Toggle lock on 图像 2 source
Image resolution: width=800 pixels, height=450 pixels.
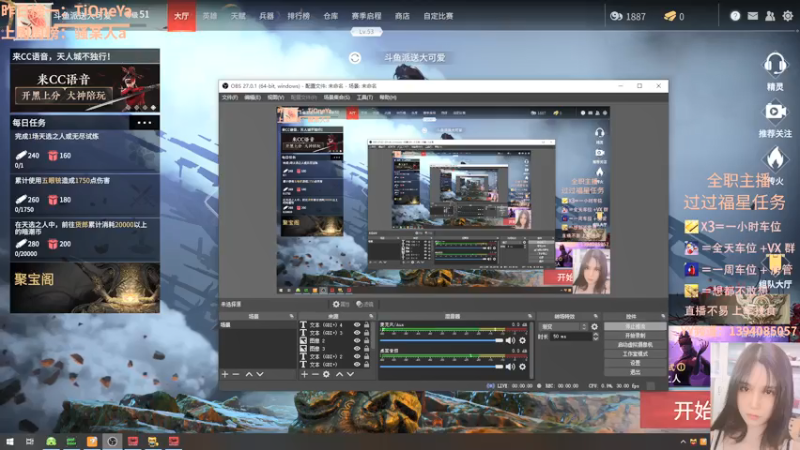366,341
